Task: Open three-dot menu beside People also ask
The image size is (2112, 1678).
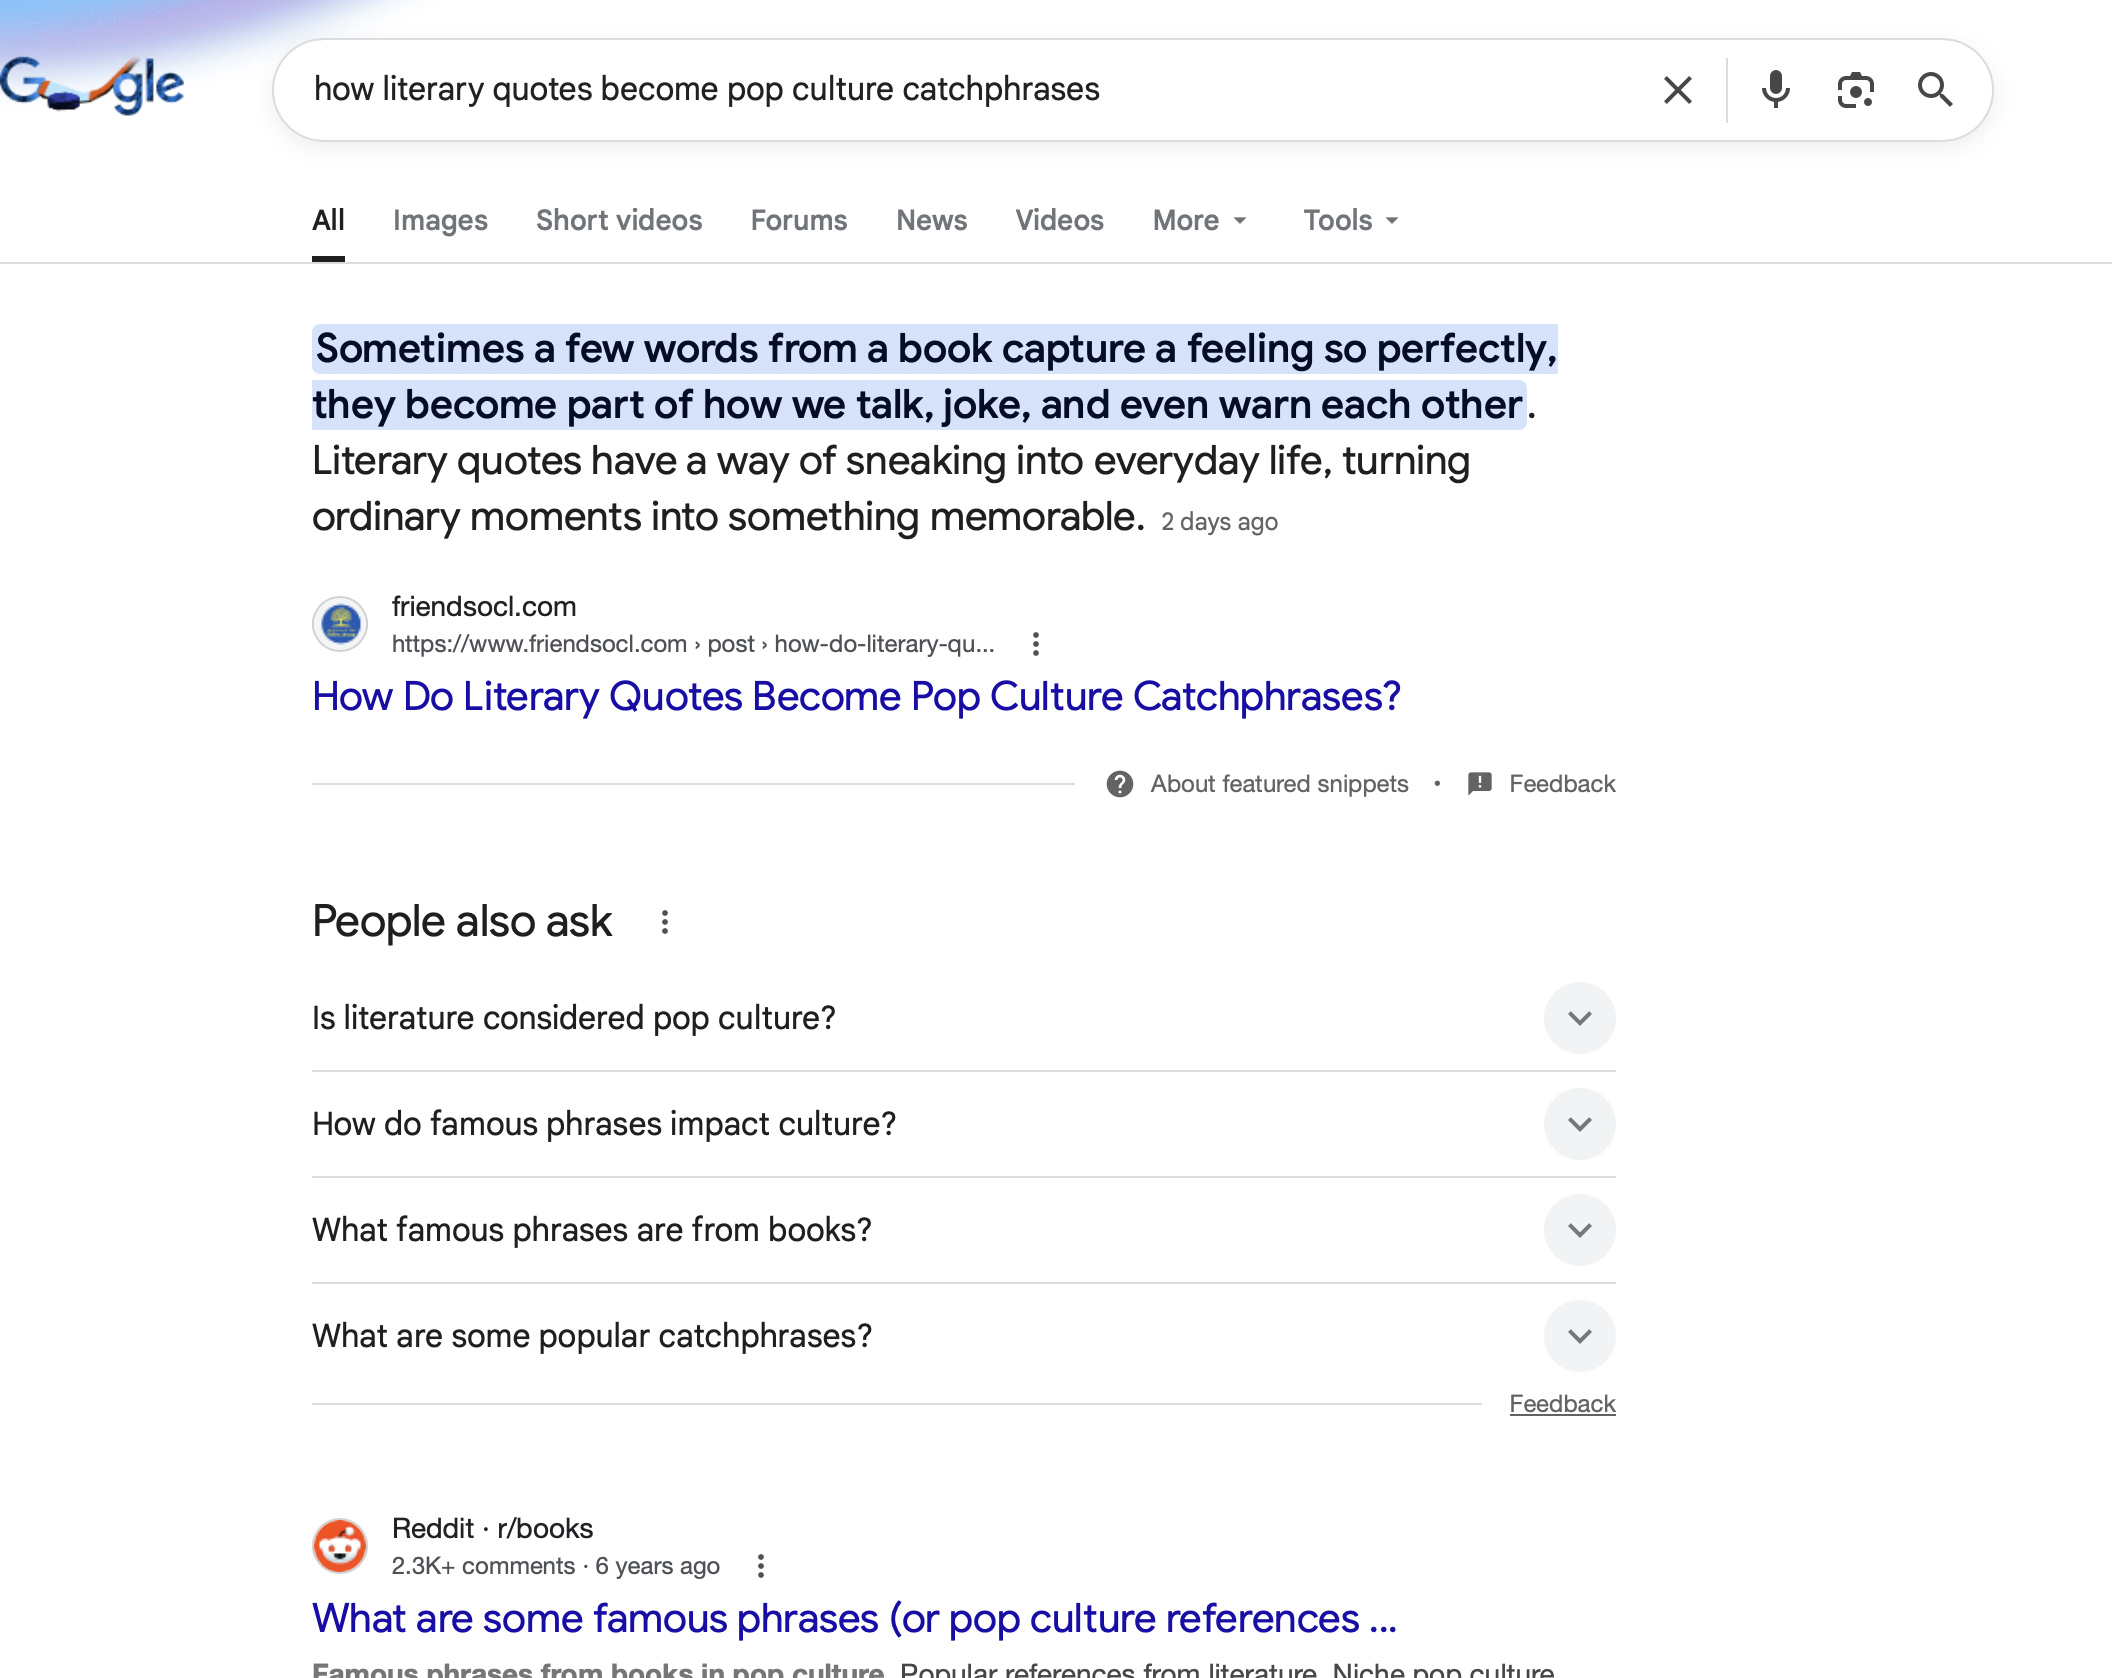Action: coord(665,922)
